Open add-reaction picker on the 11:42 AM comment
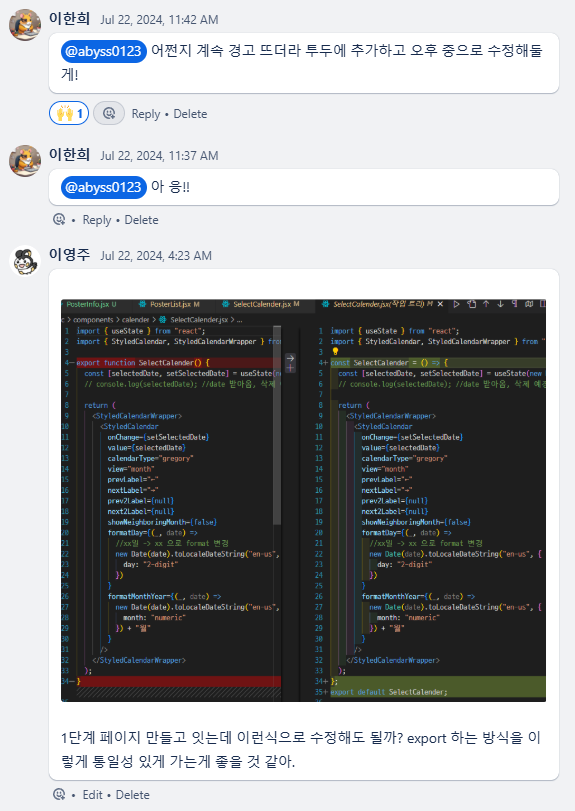This screenshot has width=575, height=811. [x=109, y=113]
